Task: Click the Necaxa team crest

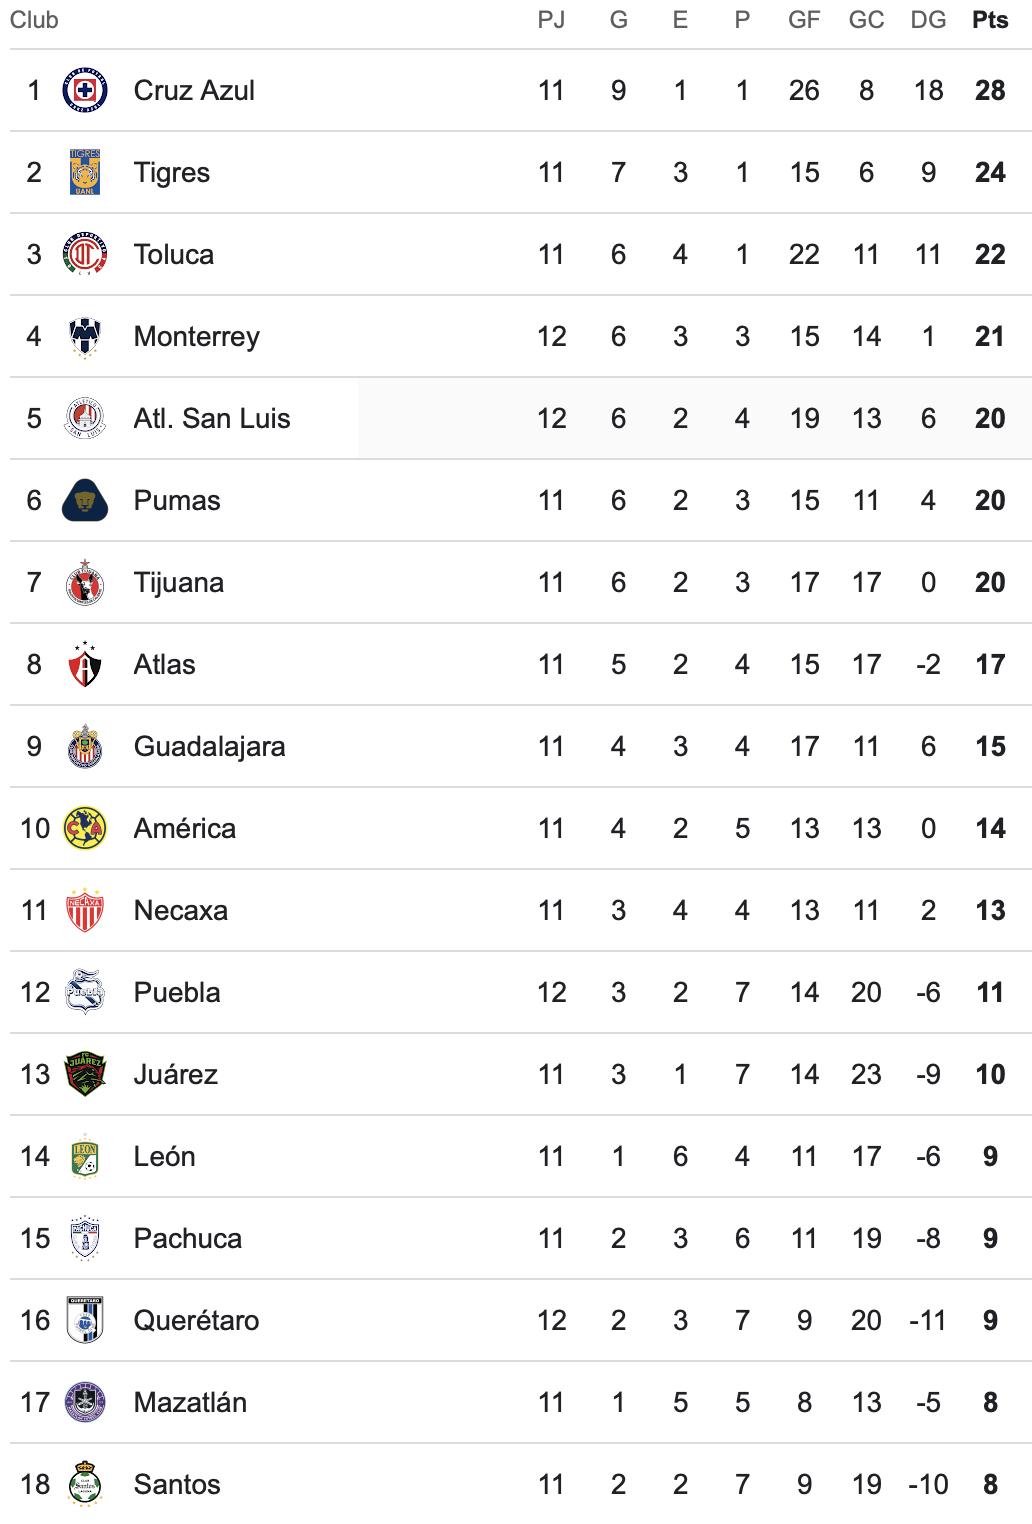Action: tap(85, 910)
